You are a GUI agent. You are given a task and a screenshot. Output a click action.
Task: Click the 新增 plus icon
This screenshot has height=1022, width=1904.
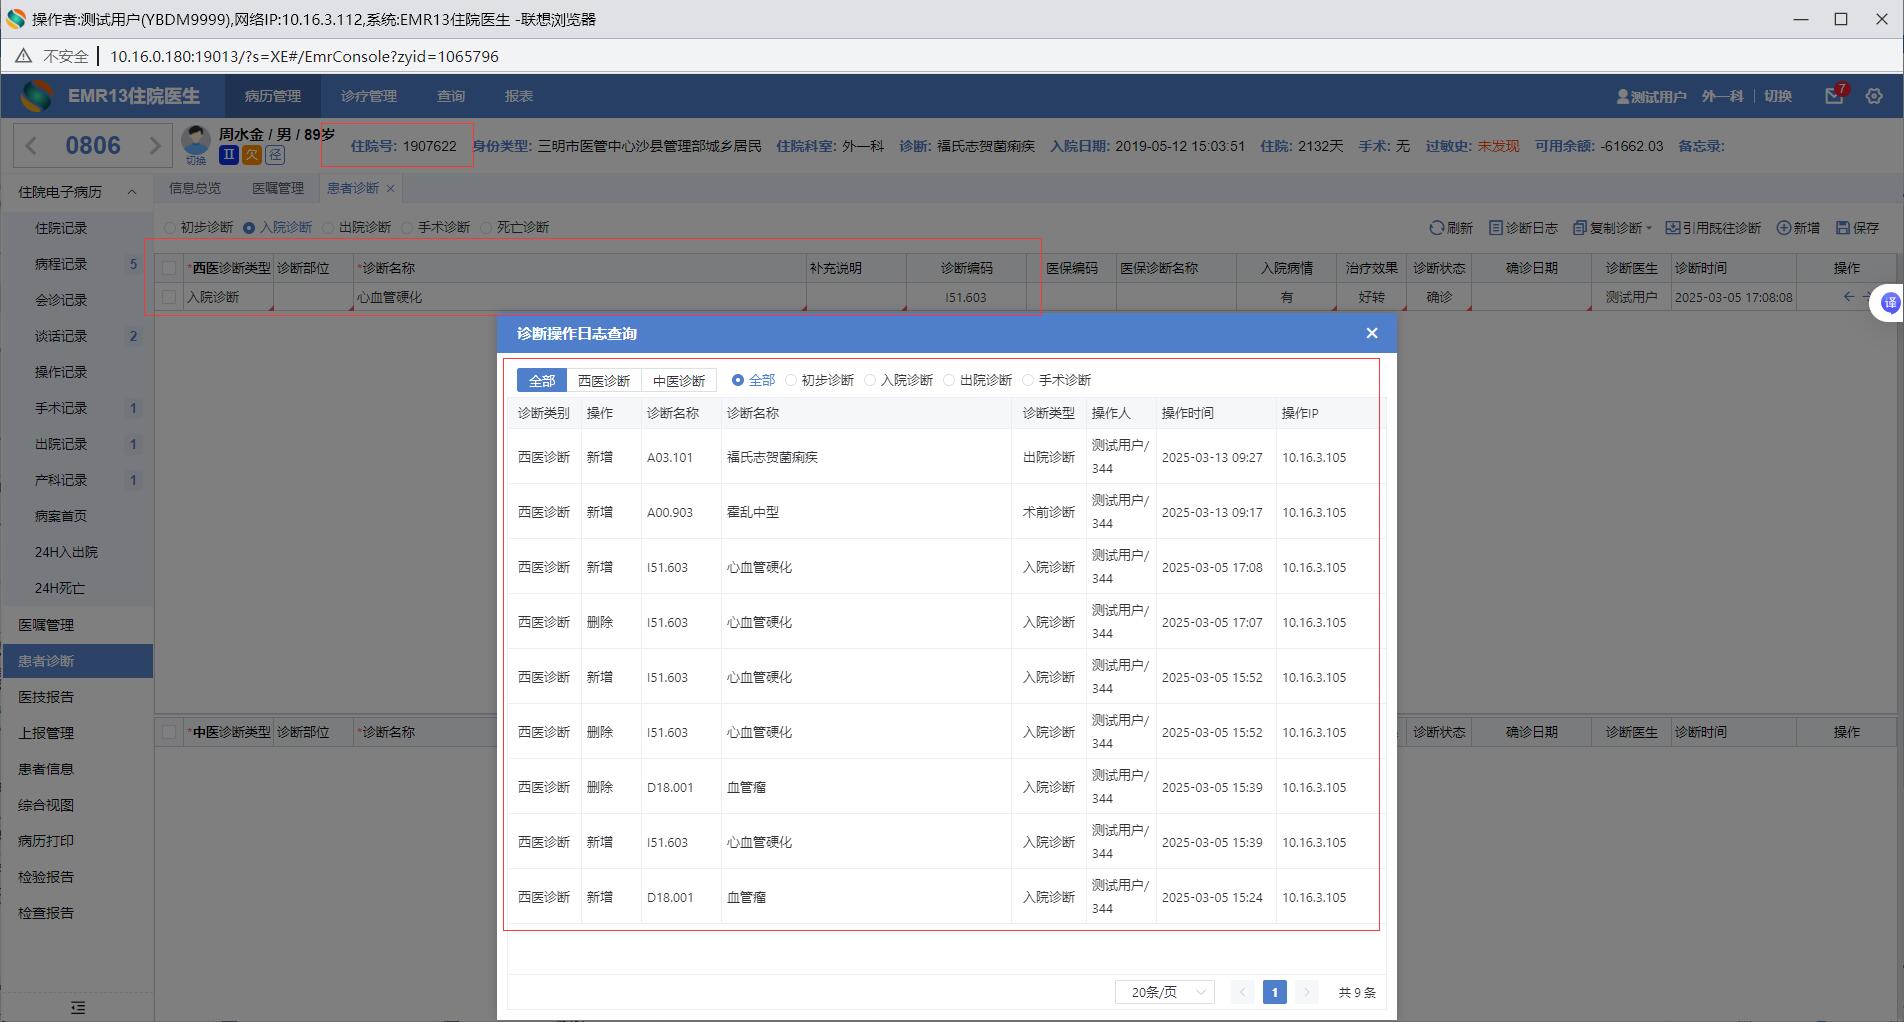point(1783,228)
